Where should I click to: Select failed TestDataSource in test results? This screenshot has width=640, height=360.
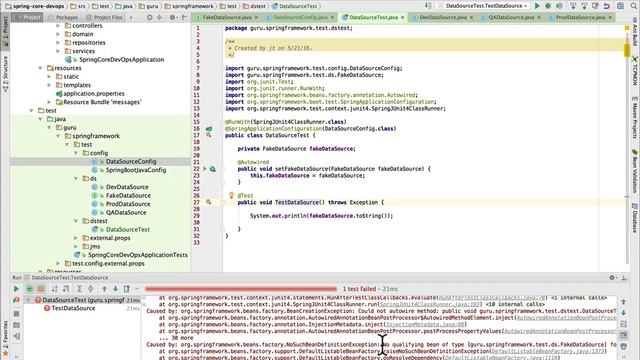73,308
